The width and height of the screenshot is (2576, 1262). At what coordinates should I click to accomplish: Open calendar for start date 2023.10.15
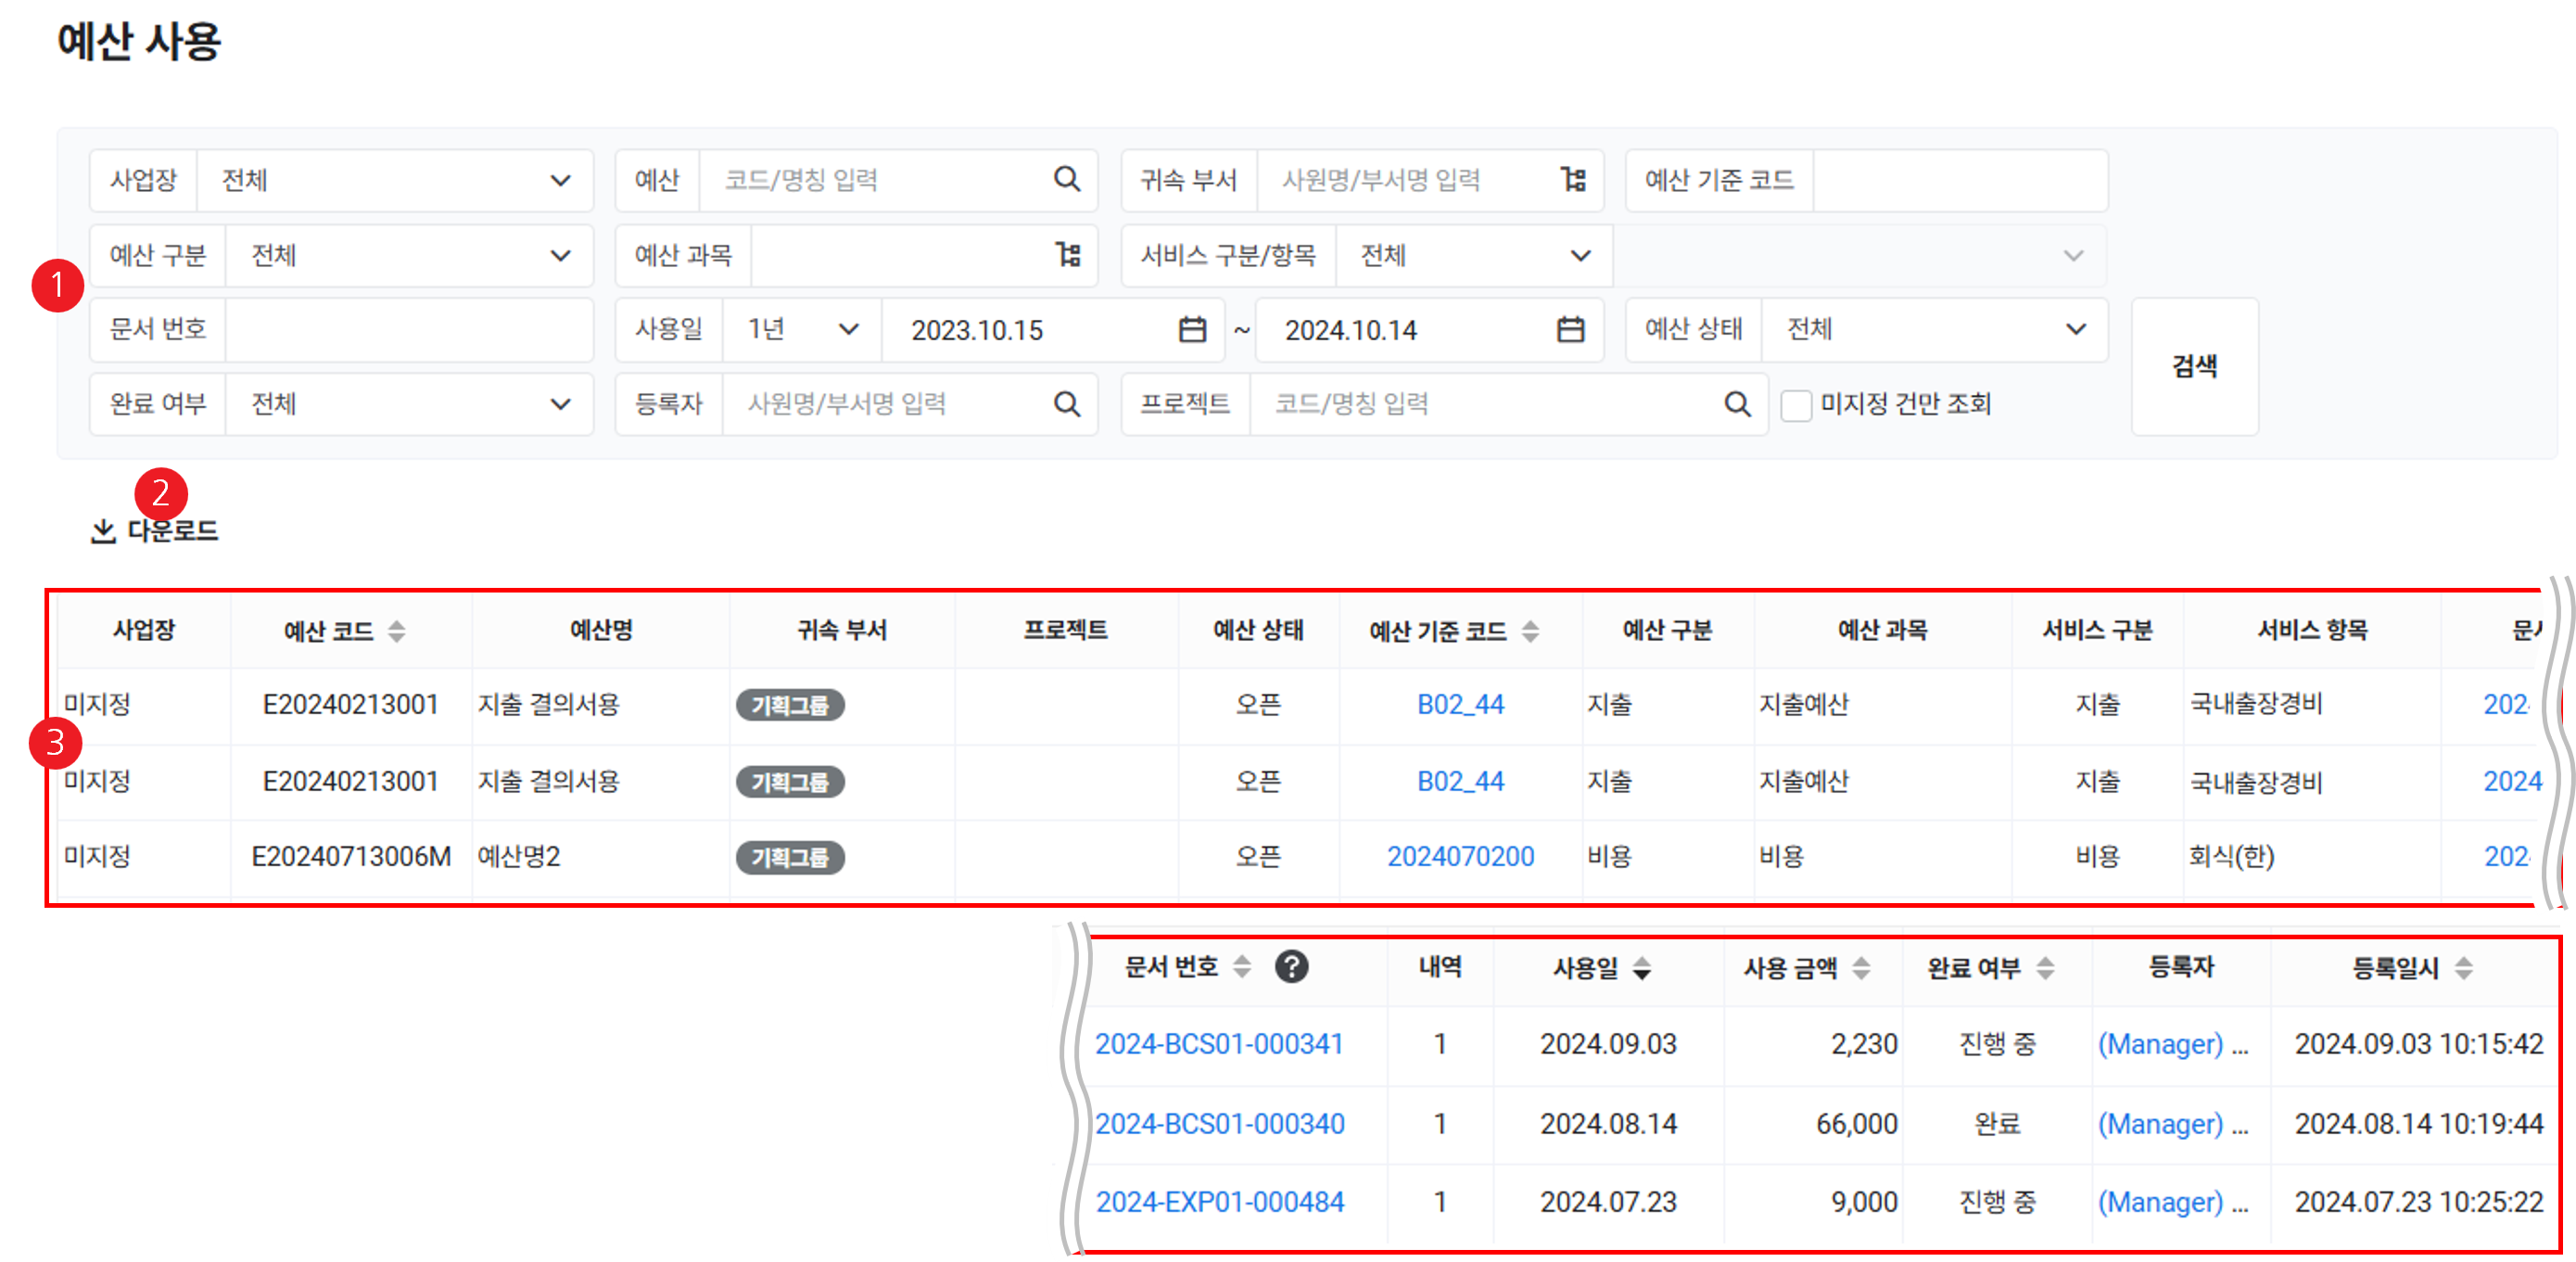(1191, 329)
